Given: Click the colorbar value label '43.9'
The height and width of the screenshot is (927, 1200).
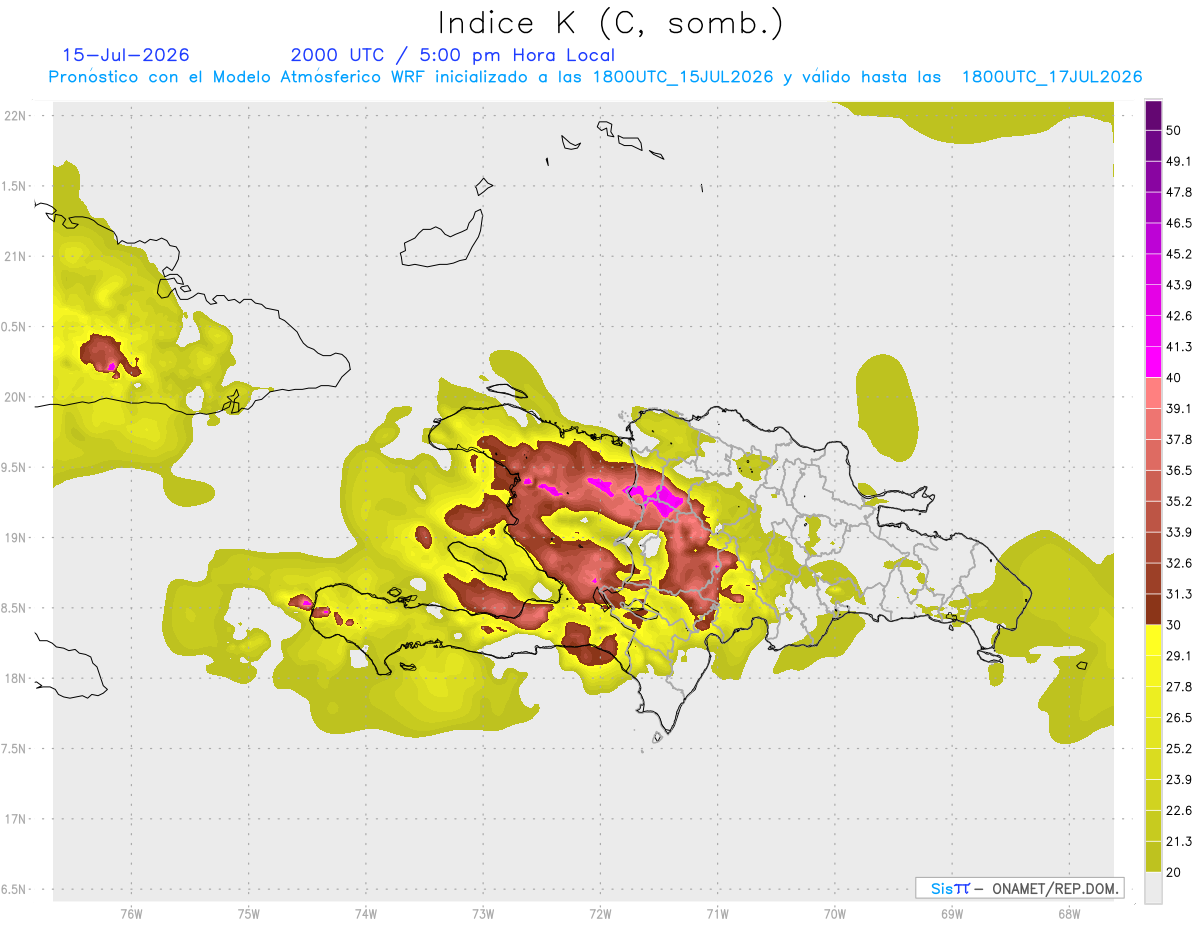Looking at the screenshot, I should 1178,285.
